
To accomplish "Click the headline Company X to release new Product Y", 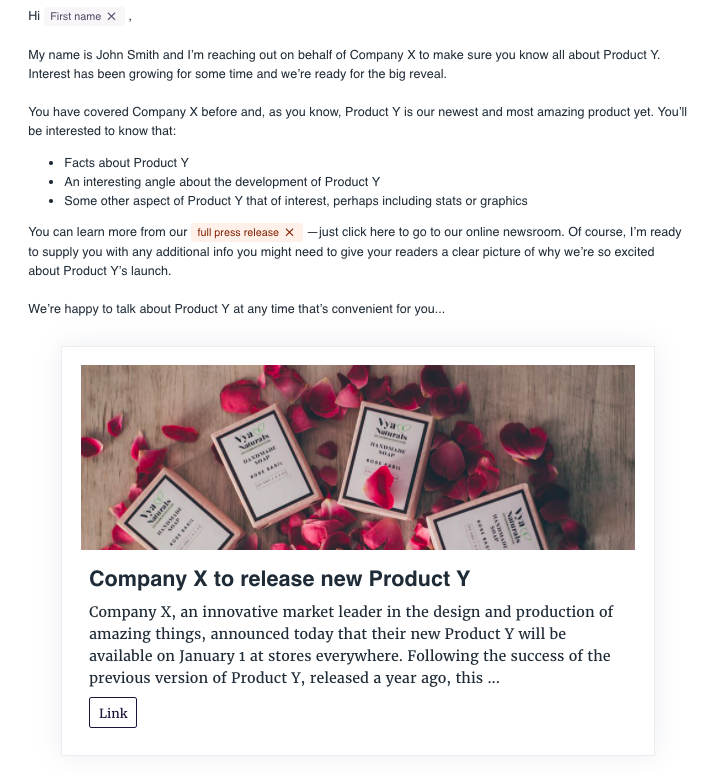I will (279, 579).
